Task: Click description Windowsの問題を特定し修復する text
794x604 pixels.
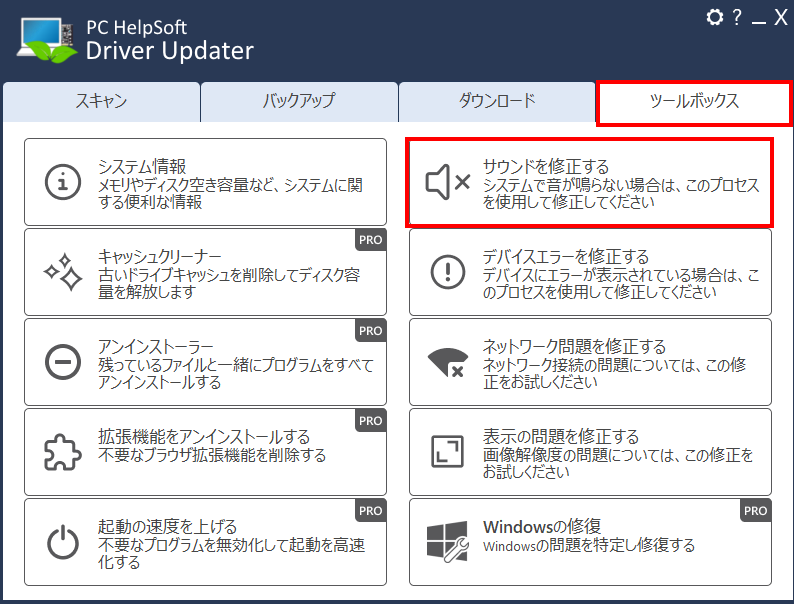Action: point(589,545)
